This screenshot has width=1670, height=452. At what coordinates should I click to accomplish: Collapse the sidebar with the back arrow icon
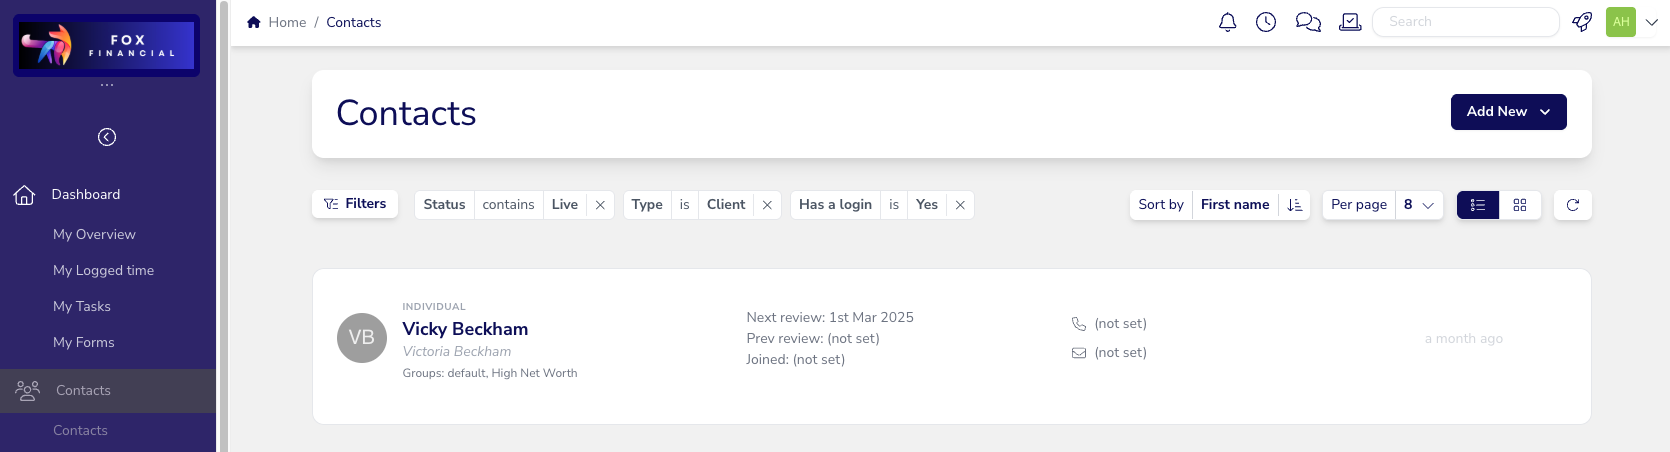[x=107, y=137]
